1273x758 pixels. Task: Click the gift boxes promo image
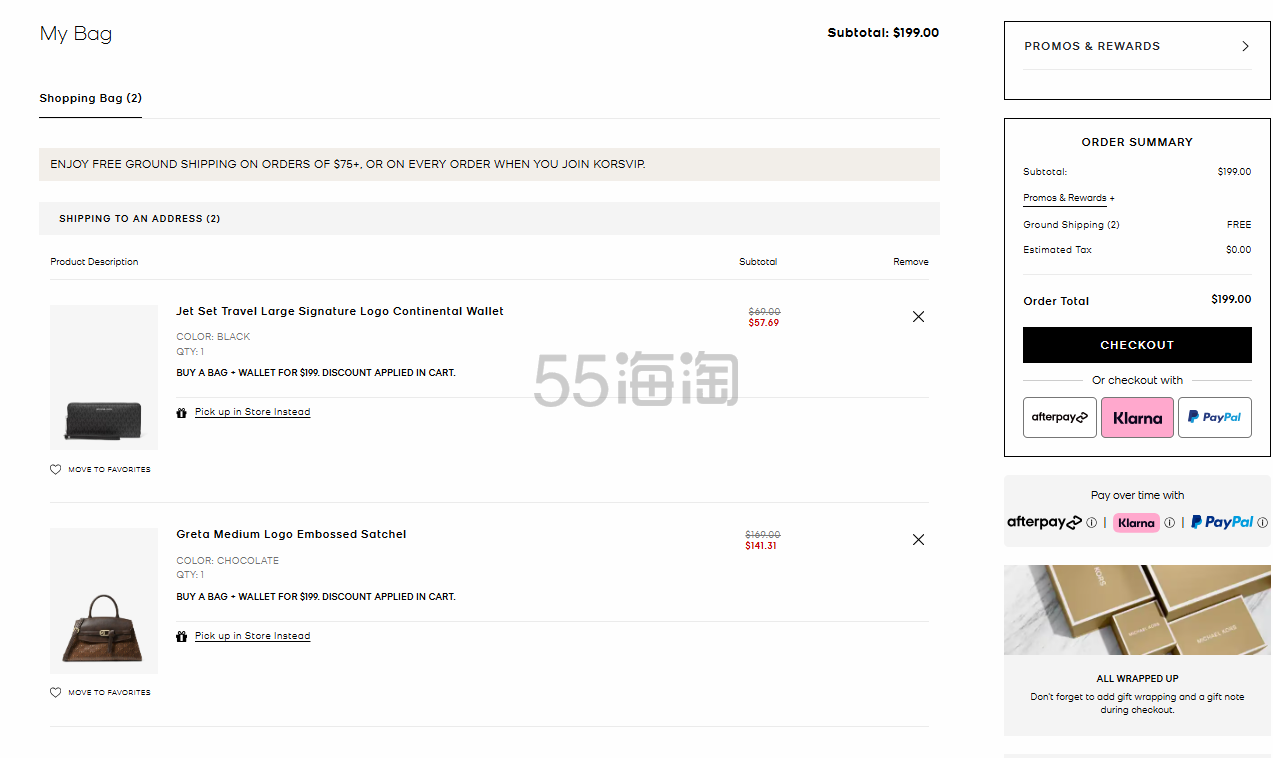tap(1137, 610)
